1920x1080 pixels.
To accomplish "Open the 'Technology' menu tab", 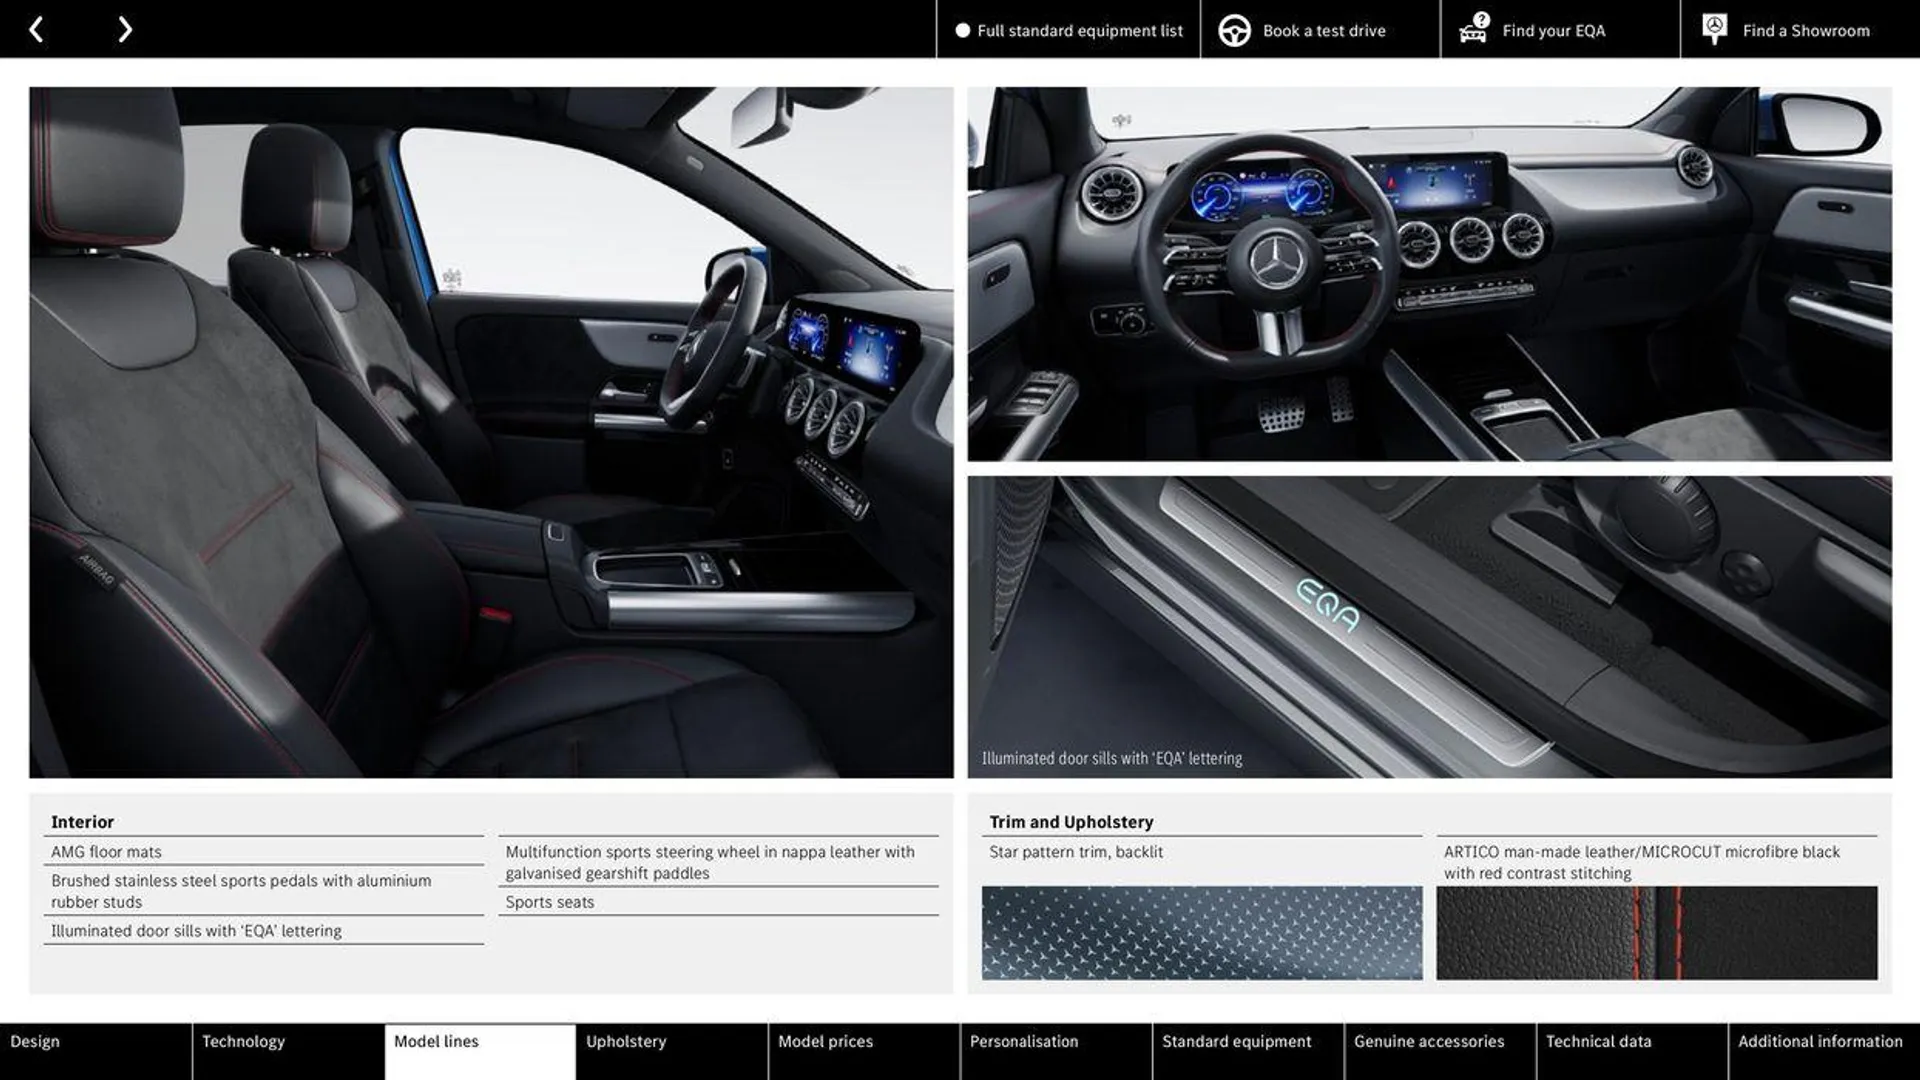I will [243, 1040].
